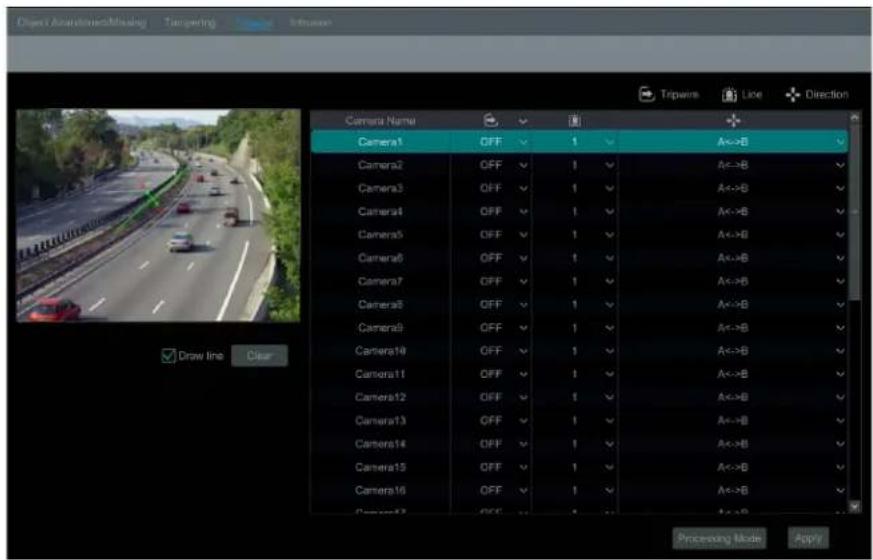Open the Intrusion tab

[x=311, y=23]
